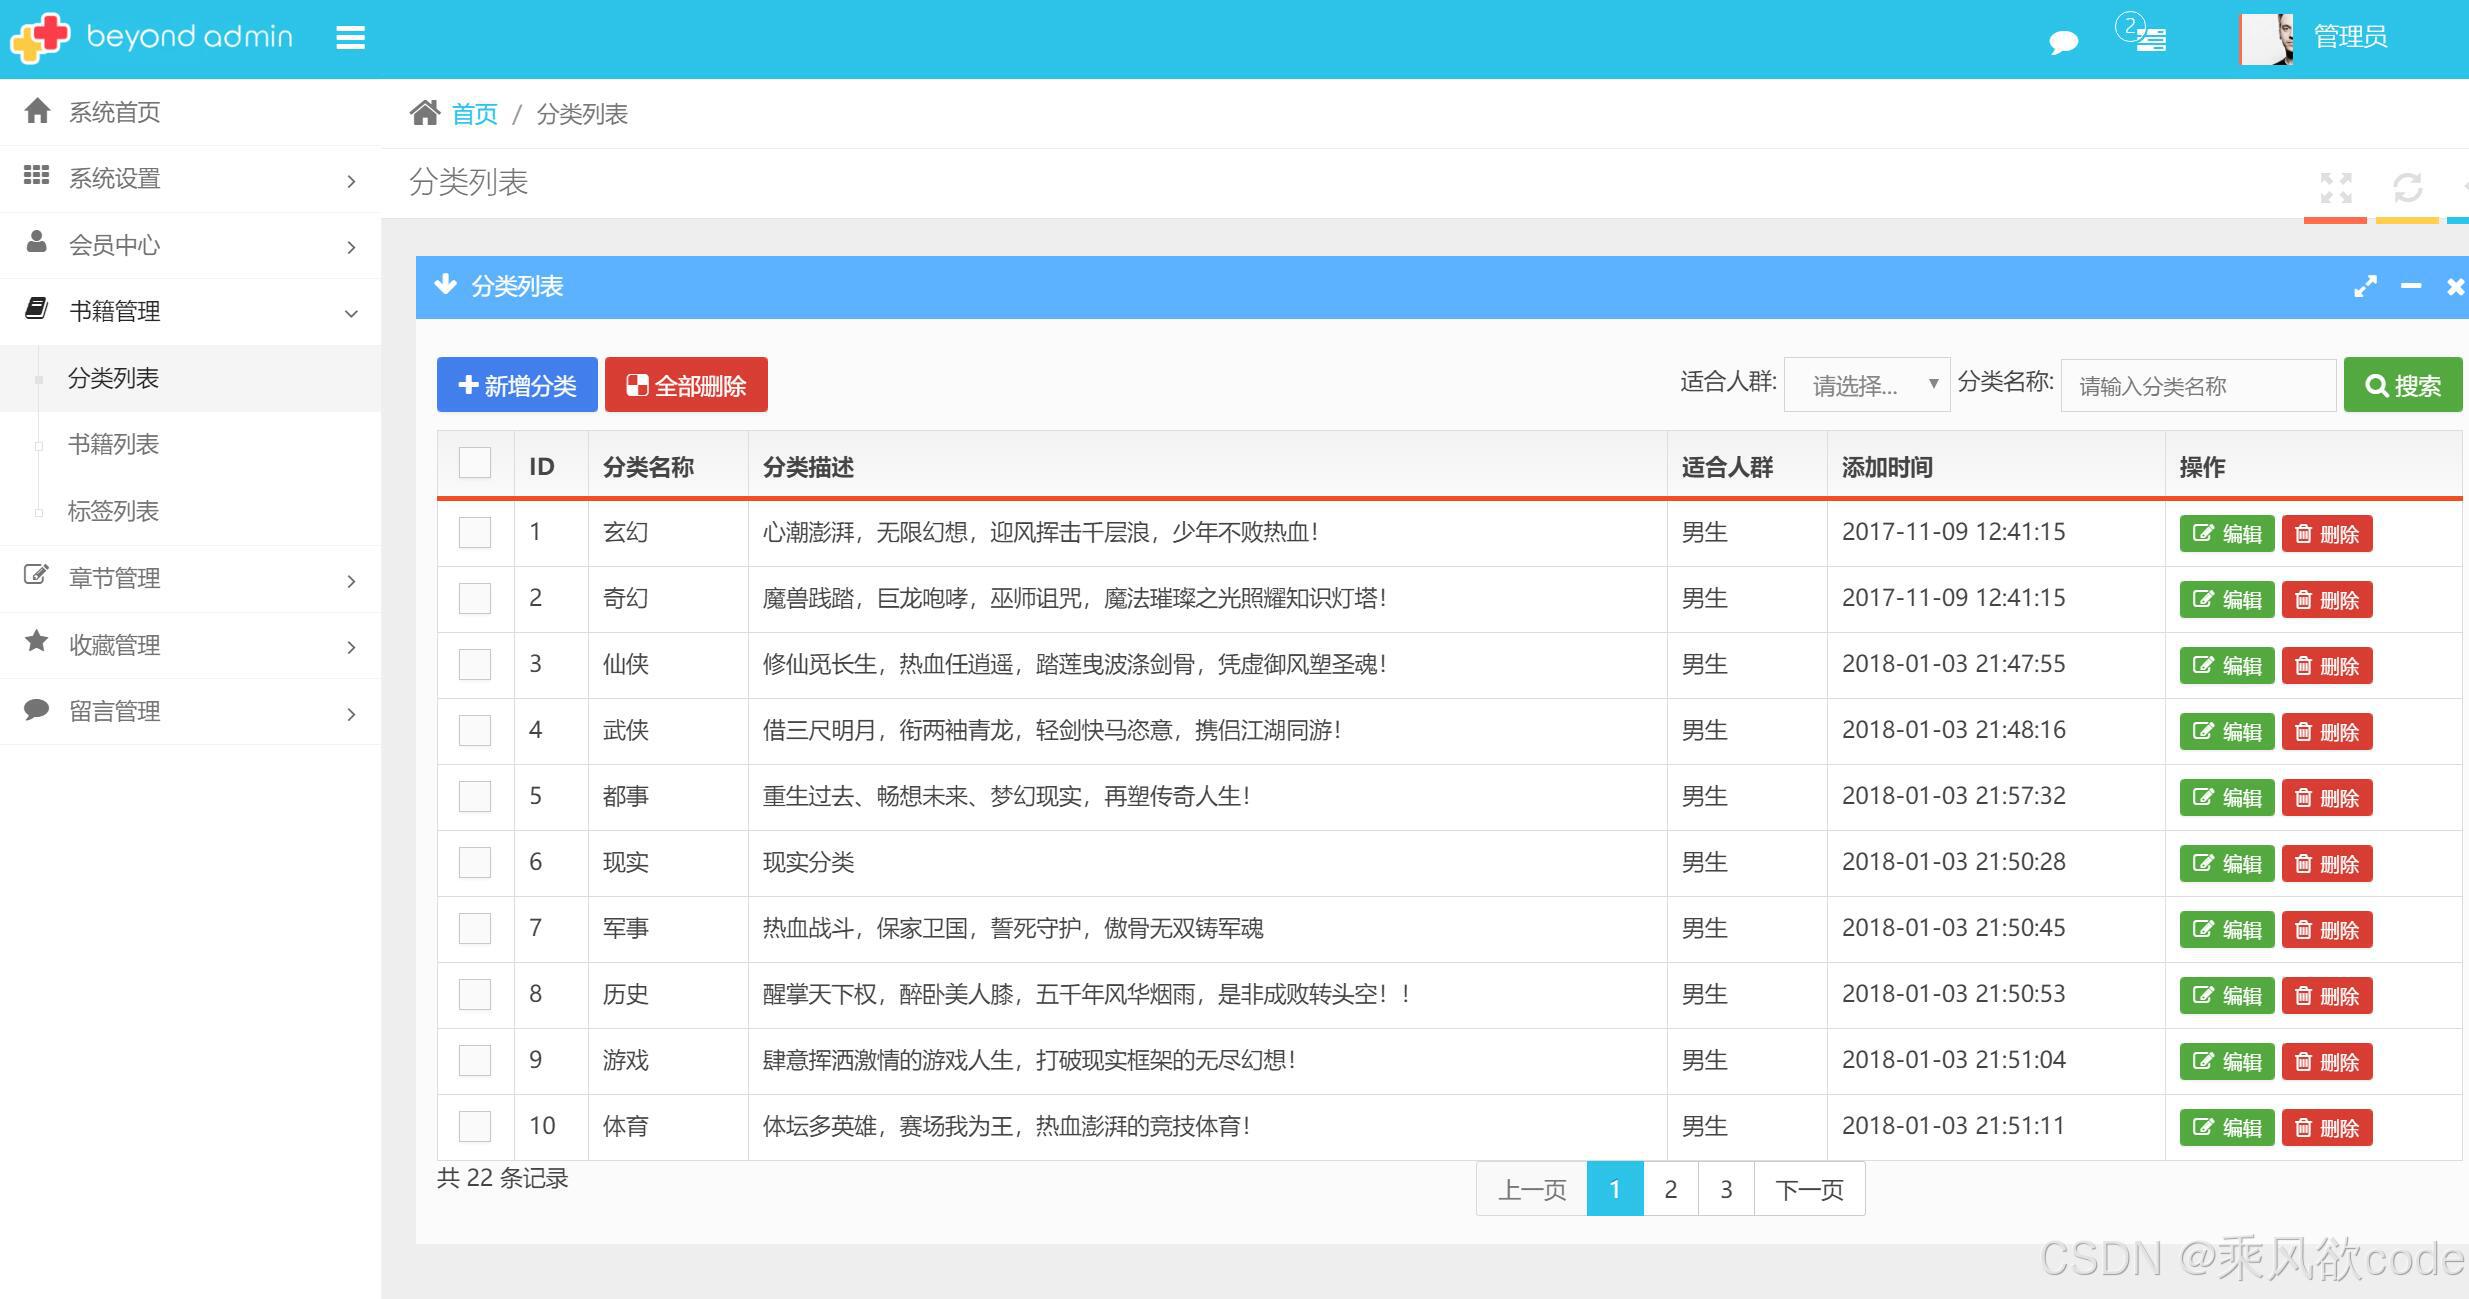Click the red 删除 button for 武侠
Image resolution: width=2469 pixels, height=1299 pixels.
[2326, 732]
